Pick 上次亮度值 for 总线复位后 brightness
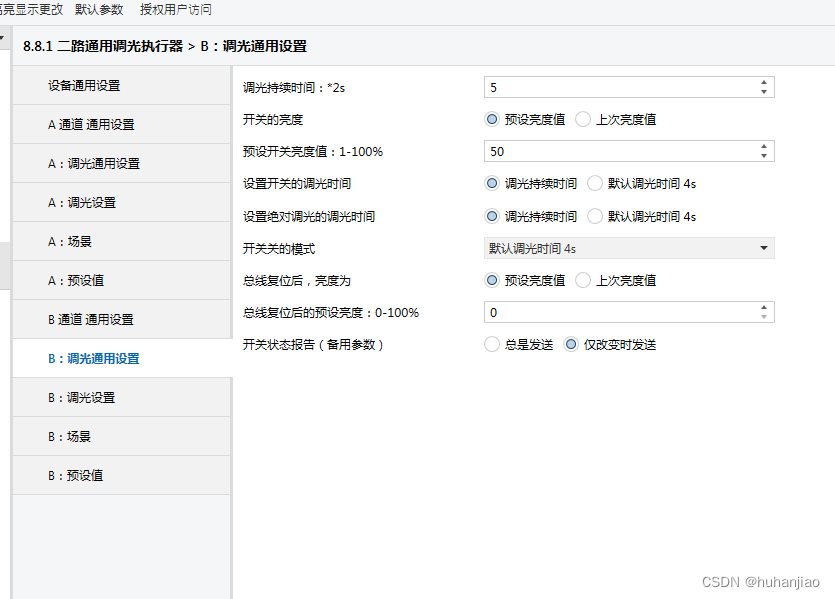The height and width of the screenshot is (599, 835). point(584,280)
